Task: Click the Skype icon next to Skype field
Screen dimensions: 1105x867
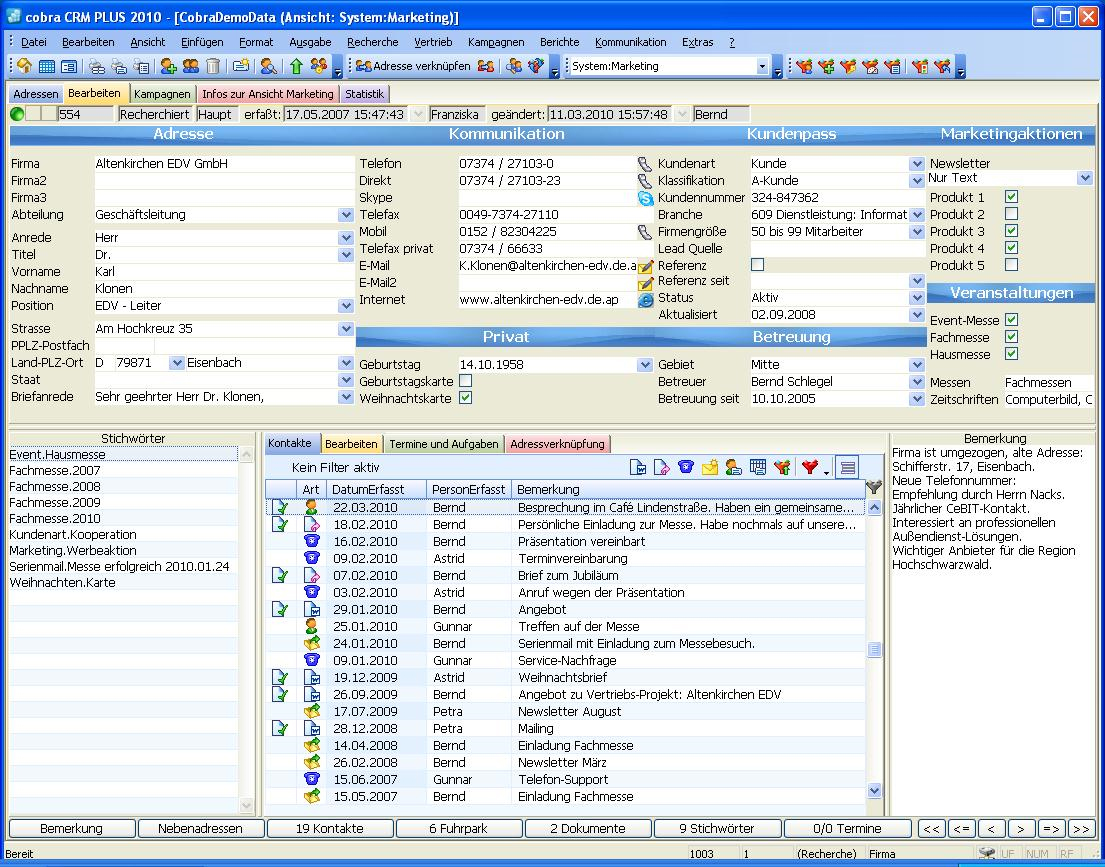Action: pos(645,198)
